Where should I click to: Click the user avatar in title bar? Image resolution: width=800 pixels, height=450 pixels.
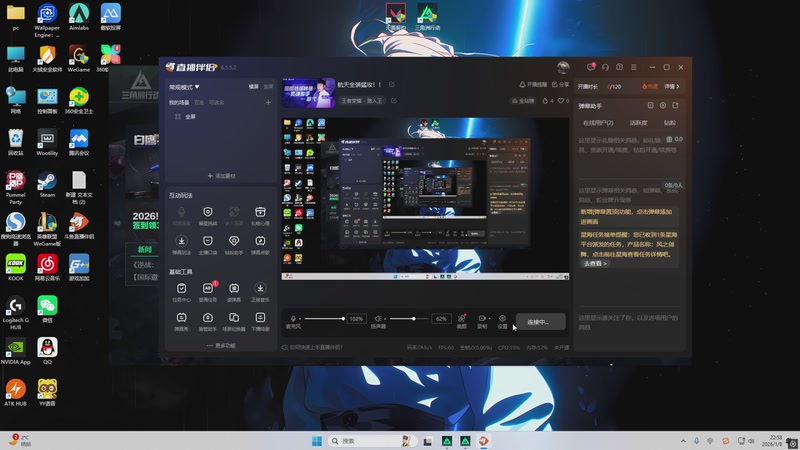pos(563,67)
